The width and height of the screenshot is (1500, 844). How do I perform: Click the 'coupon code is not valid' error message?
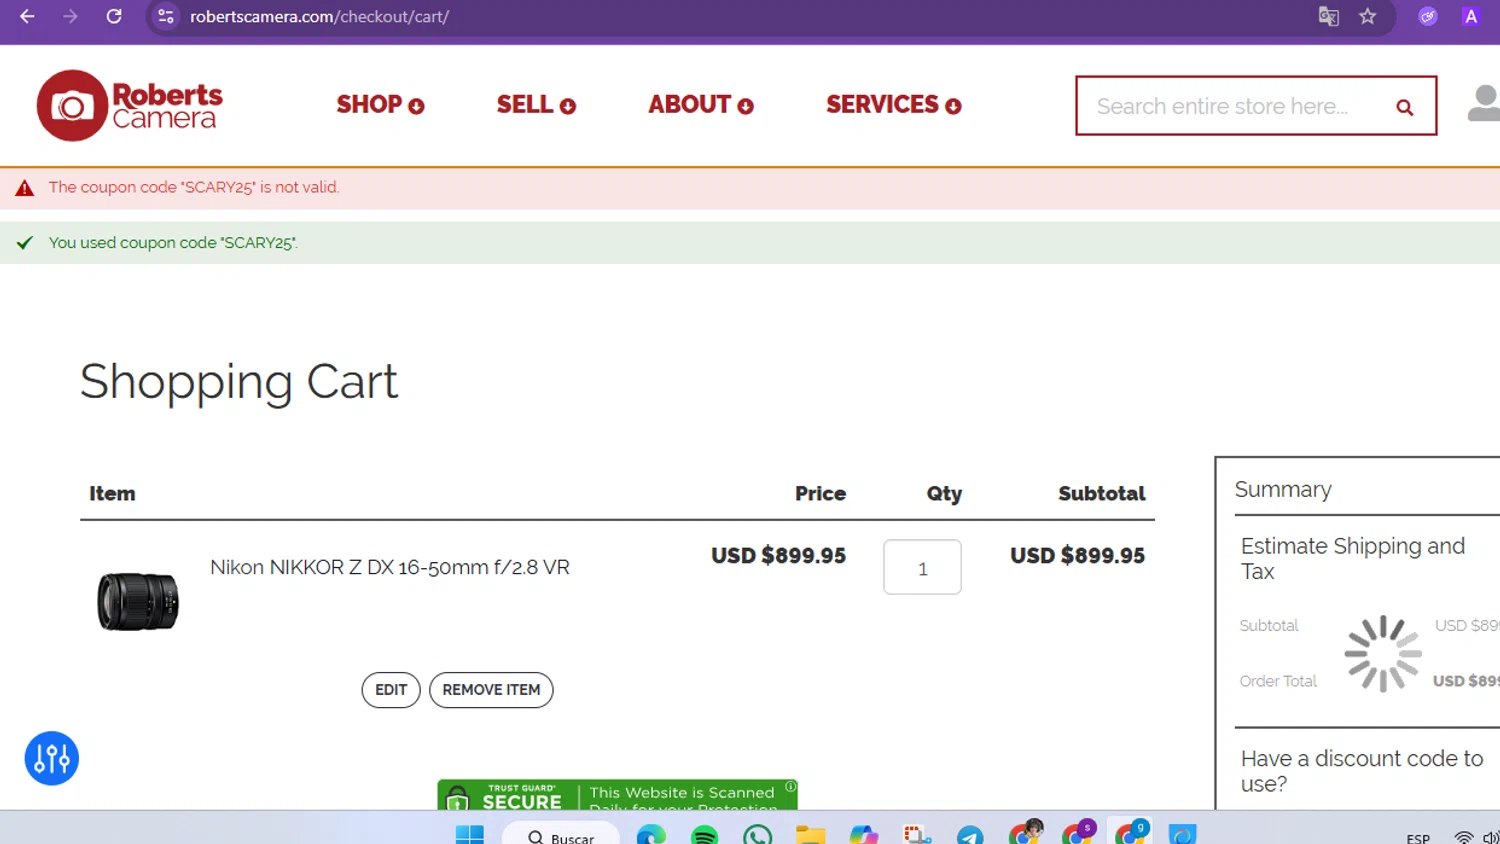[194, 187]
